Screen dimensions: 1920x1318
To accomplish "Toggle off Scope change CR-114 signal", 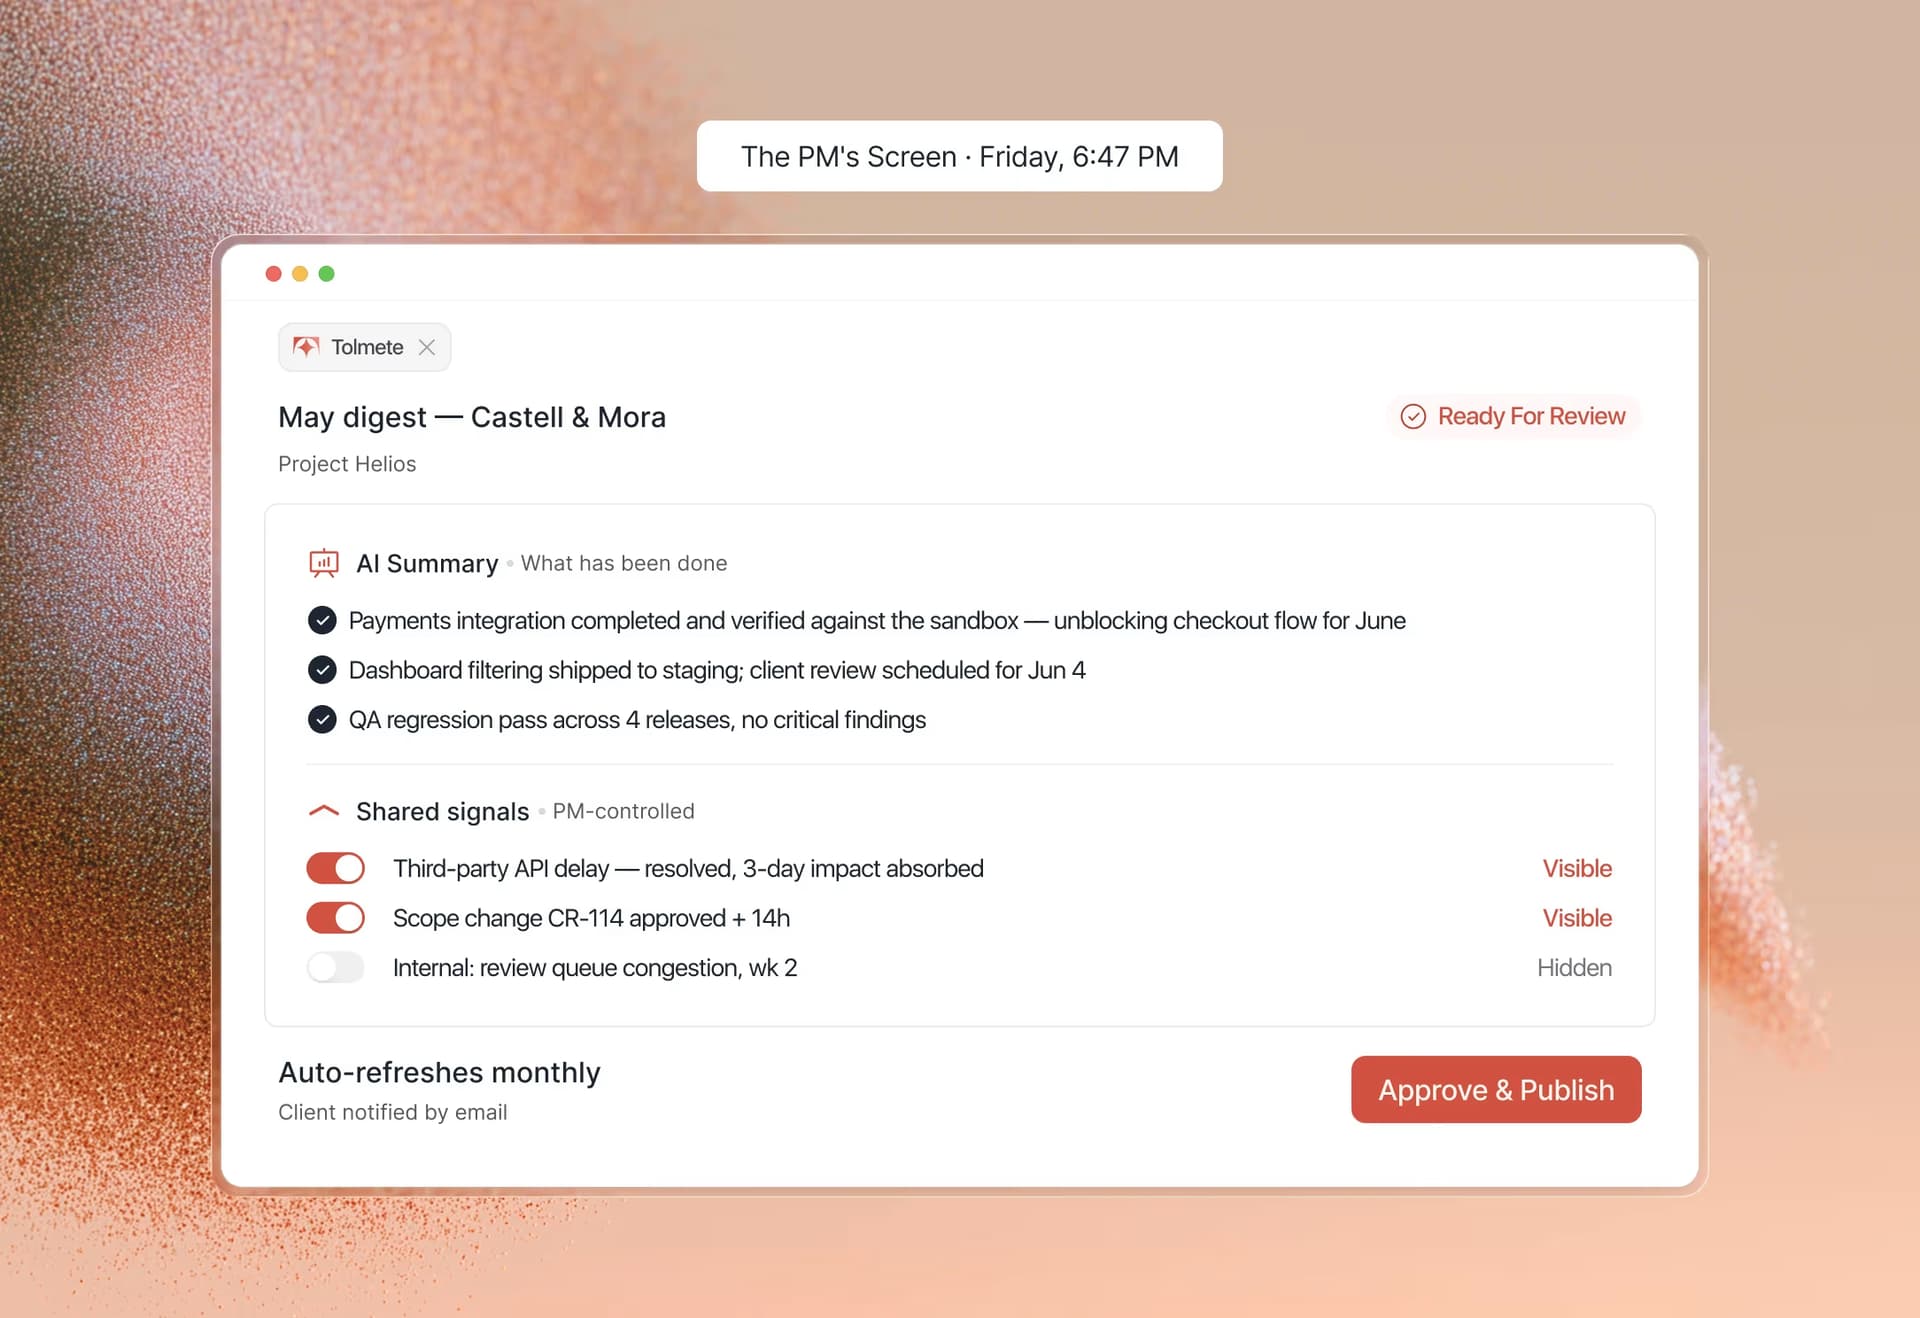I will [x=336, y=918].
